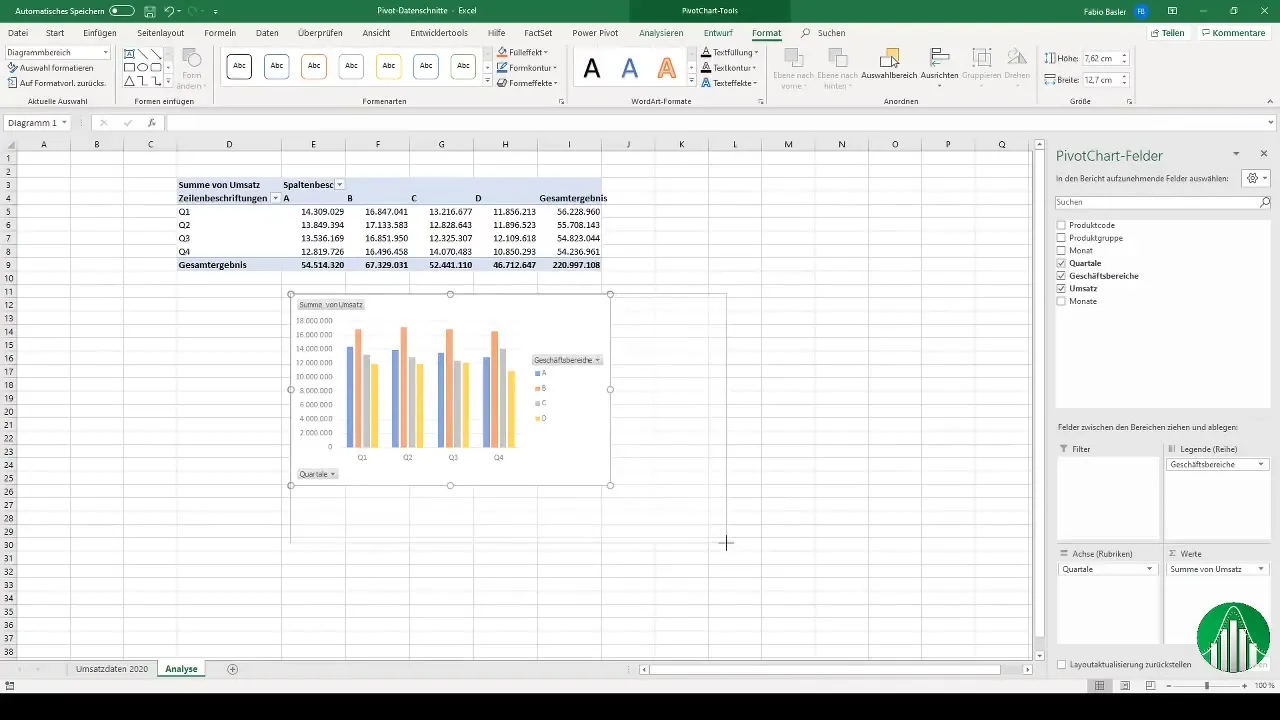Open Summe von Umsatz dropdown in Werte area

click(1261, 569)
